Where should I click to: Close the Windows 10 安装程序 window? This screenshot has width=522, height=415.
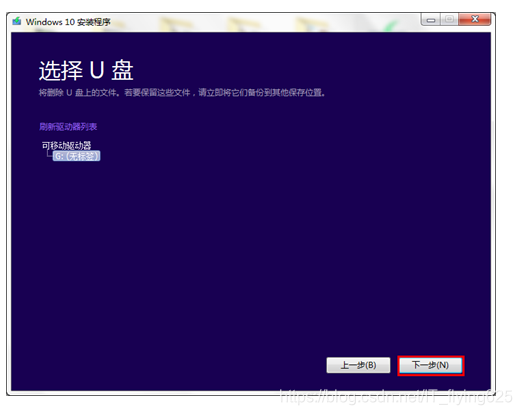pyautogui.click(x=475, y=19)
